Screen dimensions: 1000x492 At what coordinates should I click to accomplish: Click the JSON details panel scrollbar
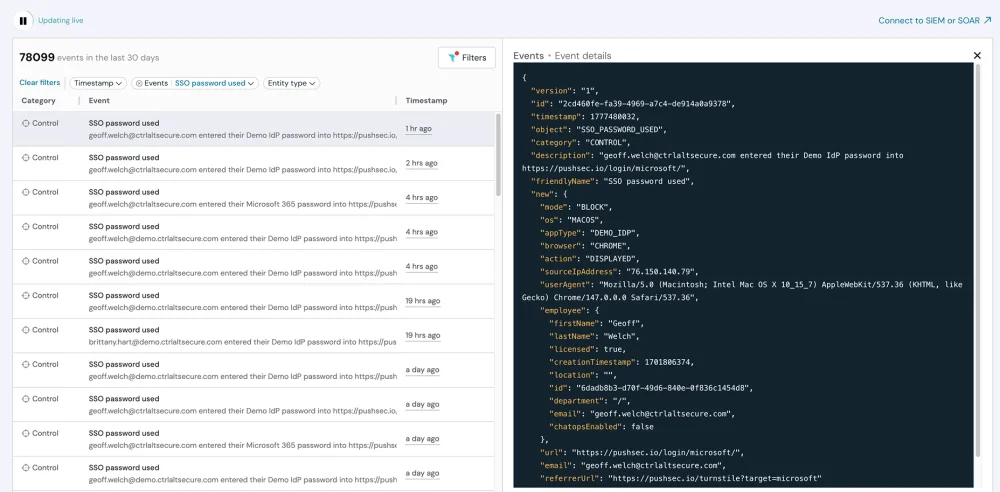click(x=978, y=260)
